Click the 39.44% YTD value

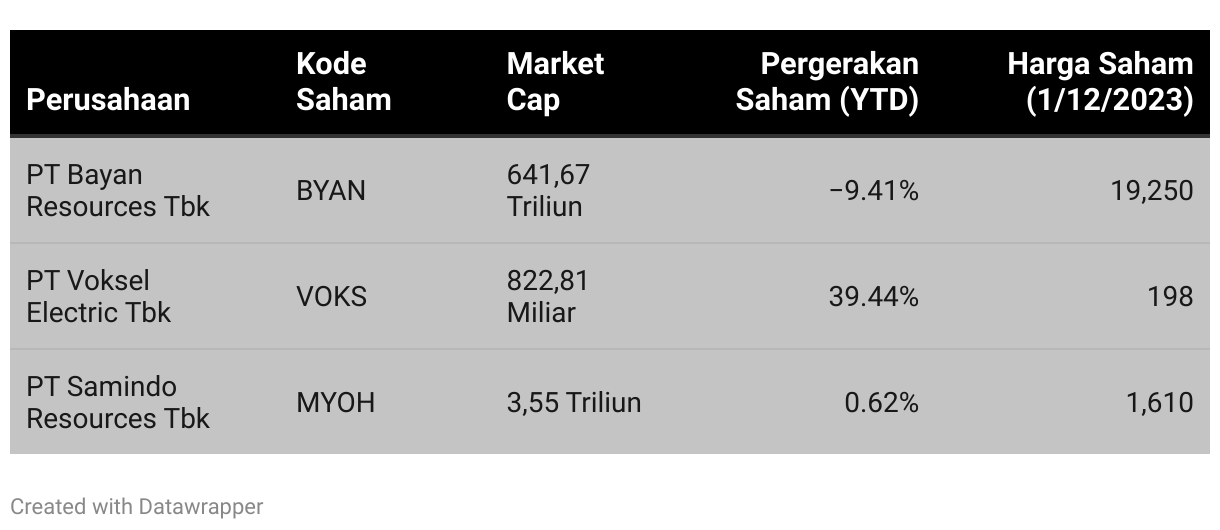pyautogui.click(x=873, y=296)
